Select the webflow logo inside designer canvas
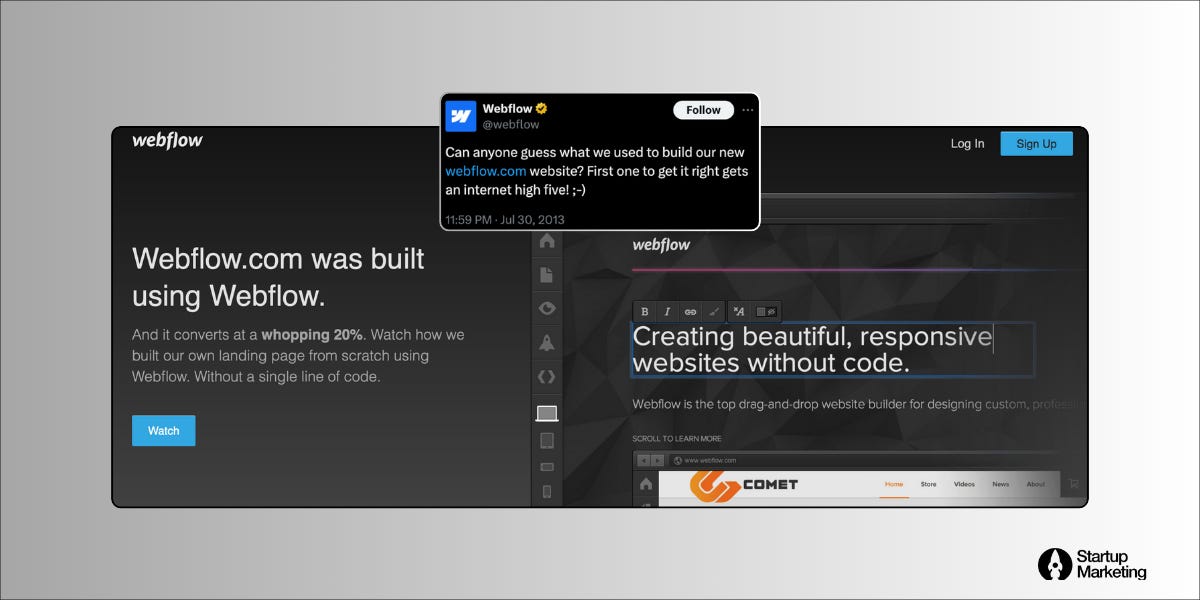This screenshot has height=600, width=1200. tap(661, 244)
